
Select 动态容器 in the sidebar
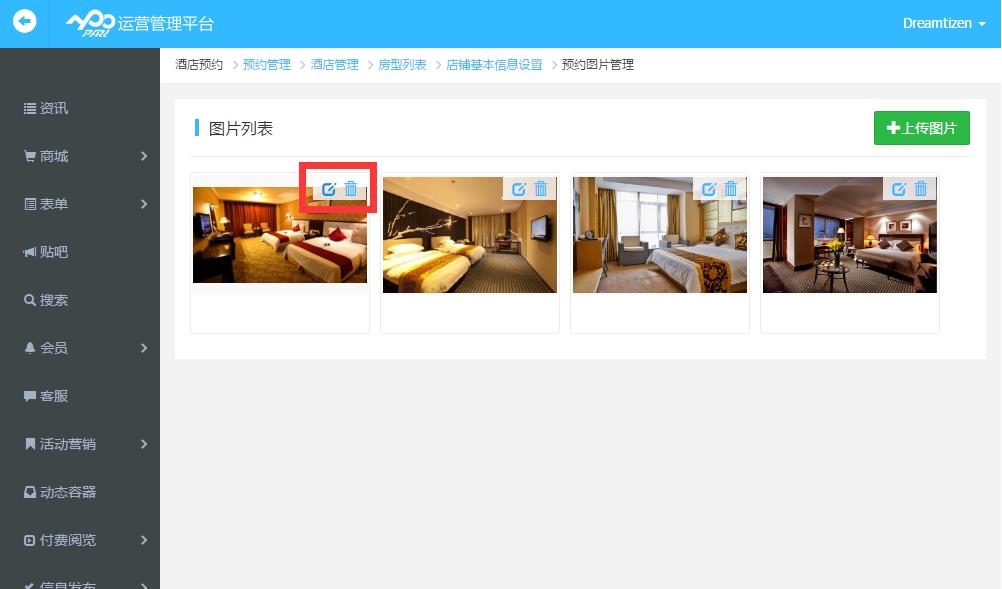[x=67, y=492]
